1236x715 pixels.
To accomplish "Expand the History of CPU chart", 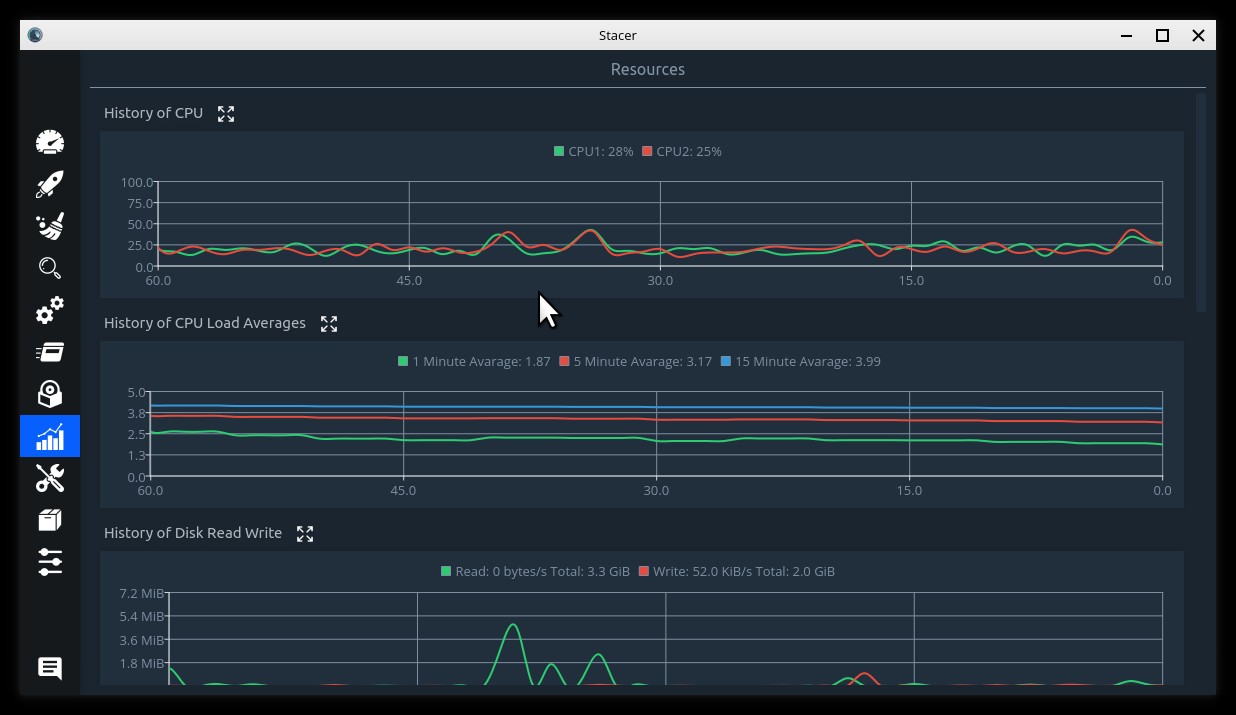I will (226, 114).
